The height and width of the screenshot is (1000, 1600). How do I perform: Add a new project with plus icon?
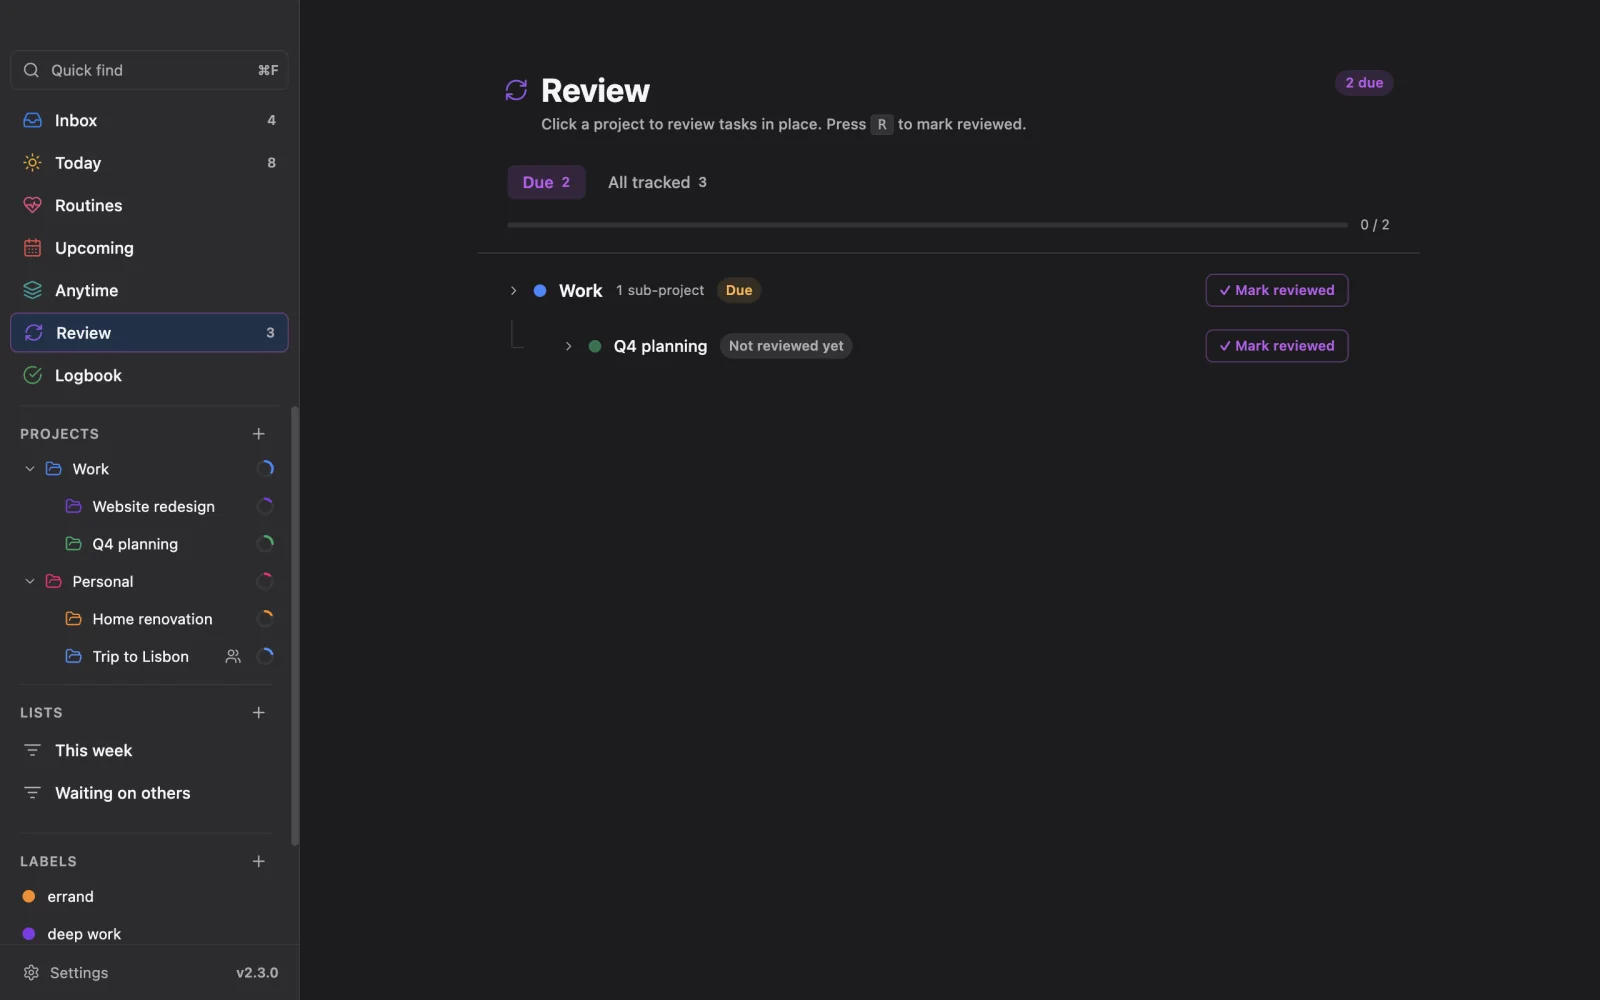tap(258, 433)
